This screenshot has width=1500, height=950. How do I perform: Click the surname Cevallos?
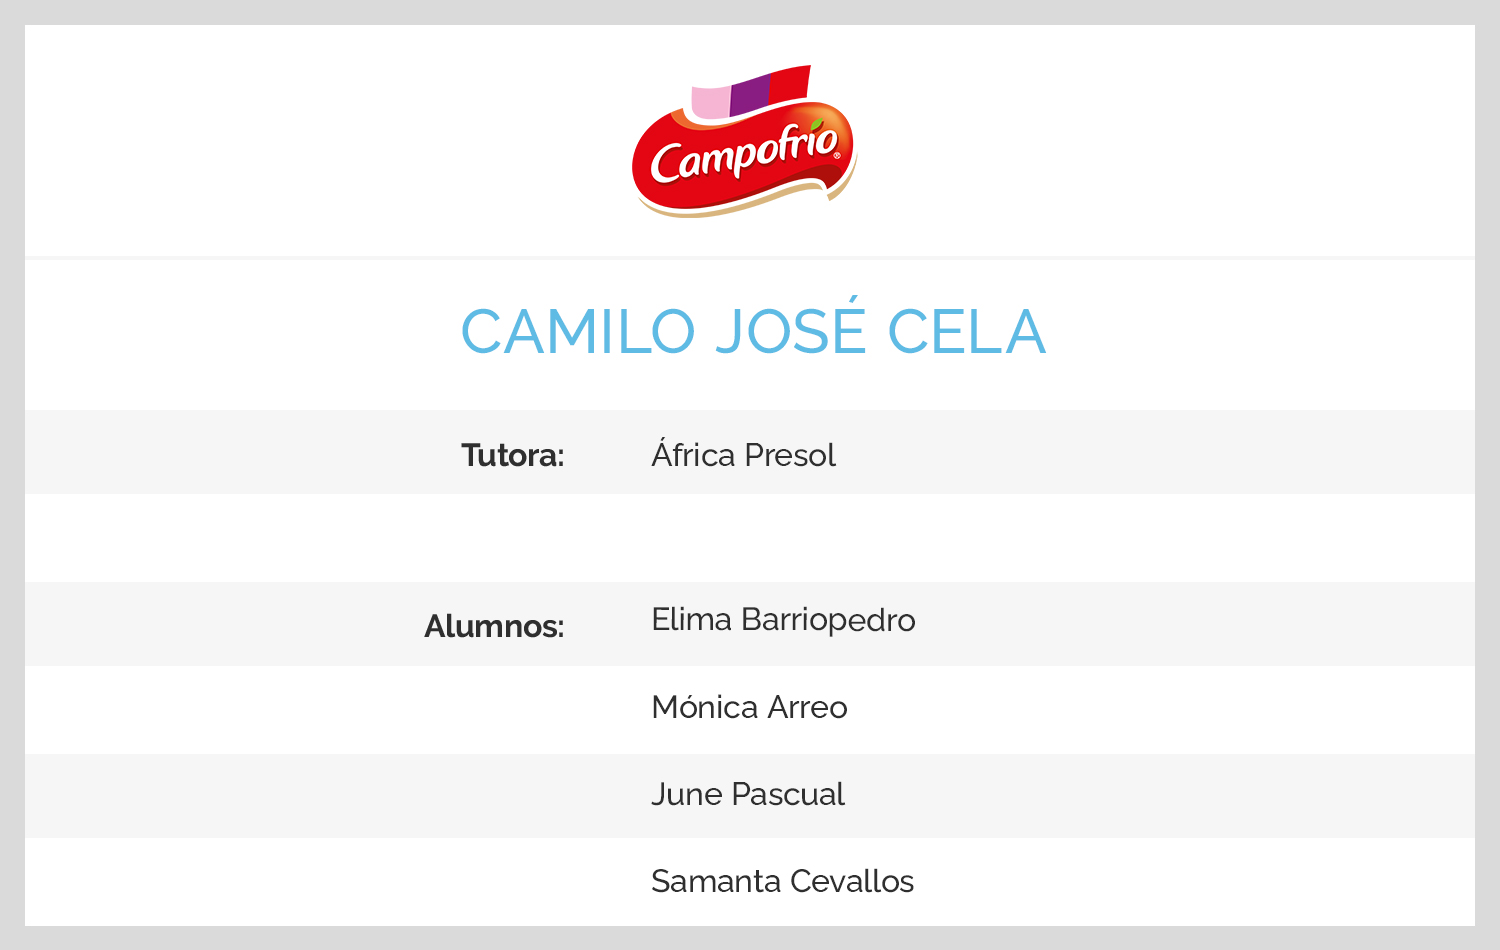tap(852, 881)
